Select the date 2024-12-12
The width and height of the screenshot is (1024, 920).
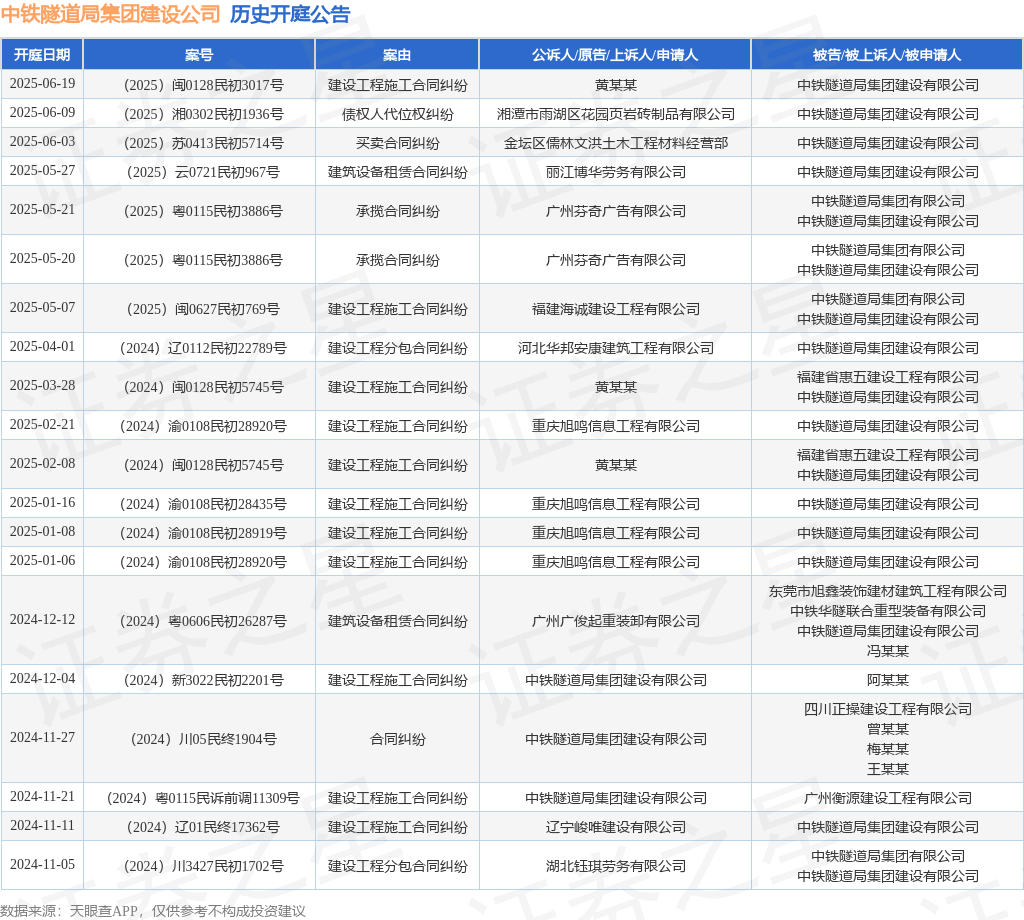[x=42, y=620]
